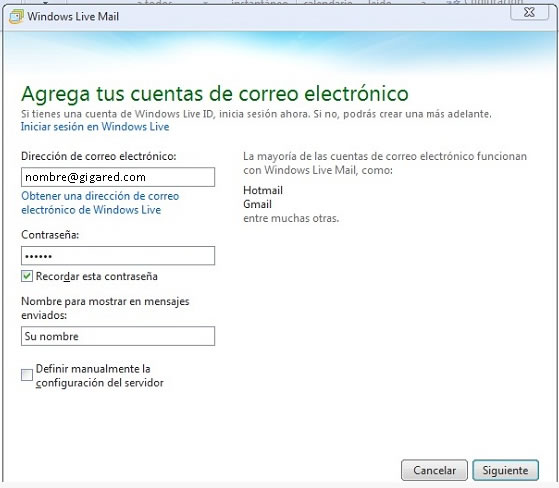Click the Windows Live Mail title bar icon
The width and height of the screenshot is (559, 488).
pos(16,16)
